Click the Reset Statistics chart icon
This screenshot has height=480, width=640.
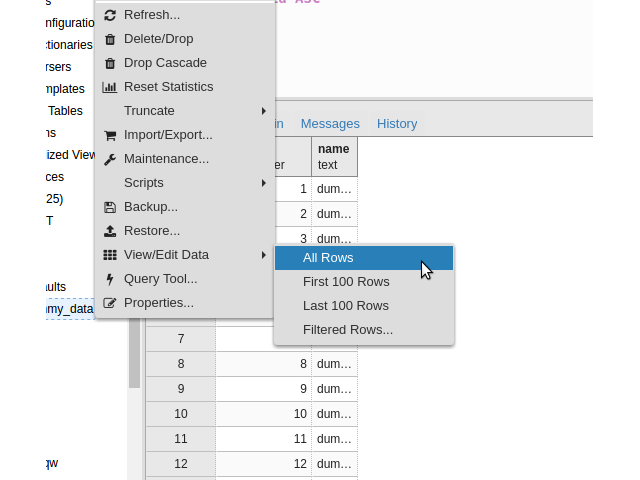[x=109, y=87]
